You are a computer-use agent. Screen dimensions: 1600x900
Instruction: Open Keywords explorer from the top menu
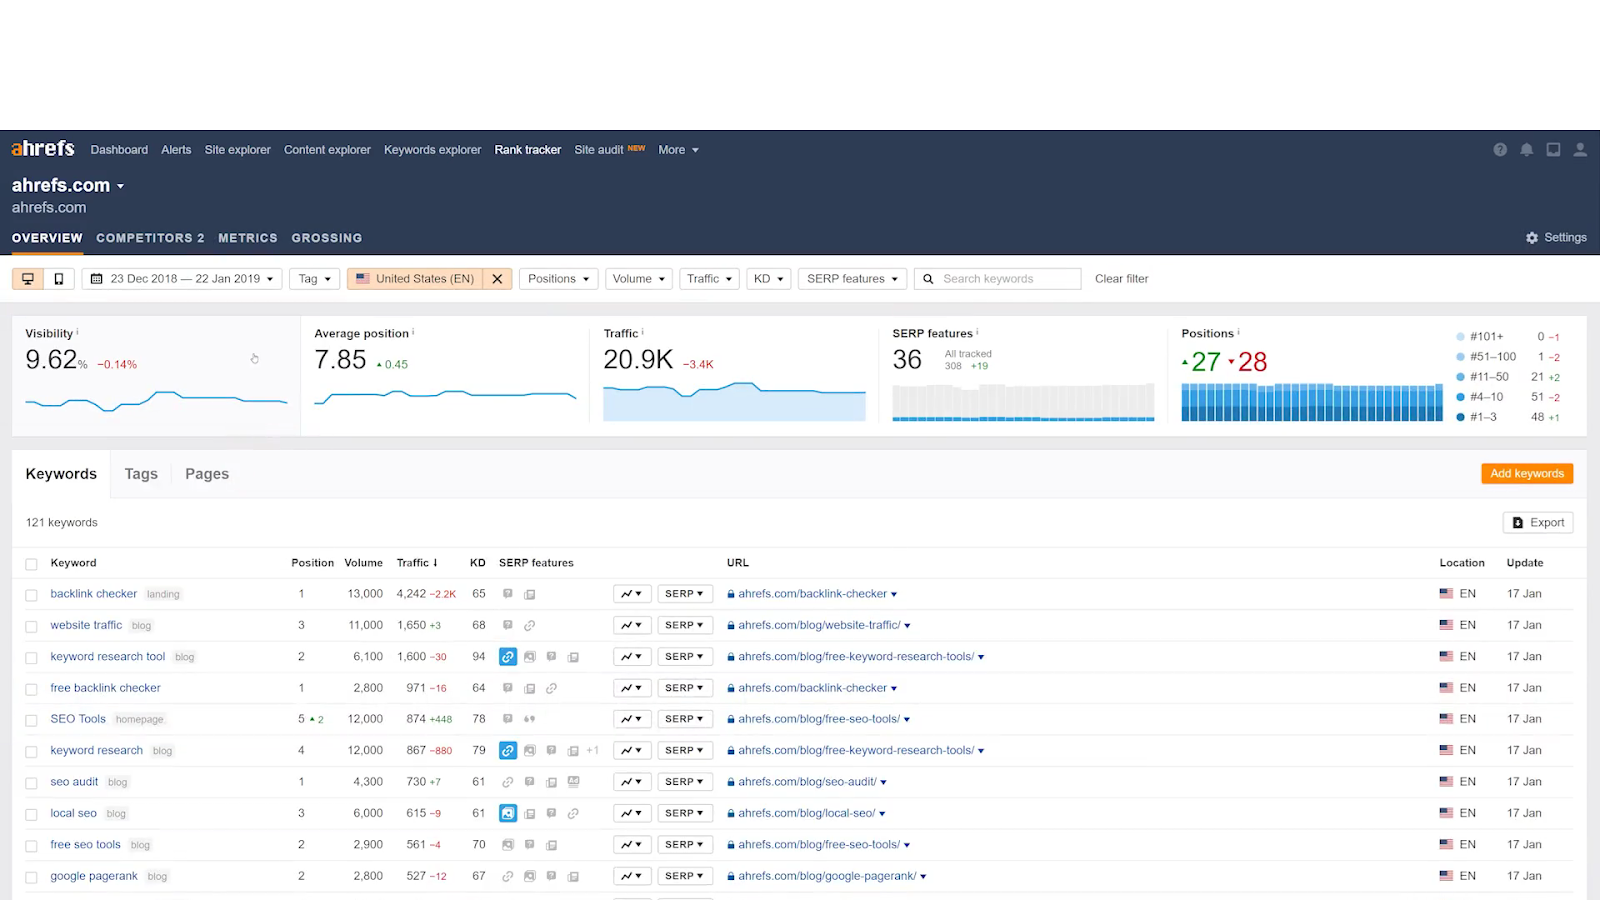[x=433, y=150]
